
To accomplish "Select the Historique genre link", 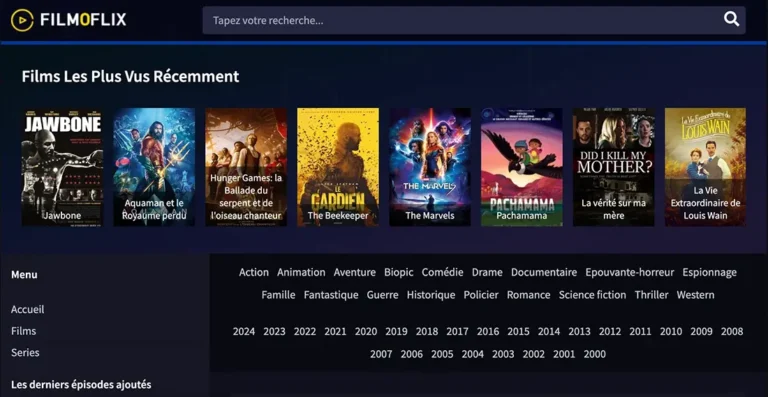I will tap(431, 295).
